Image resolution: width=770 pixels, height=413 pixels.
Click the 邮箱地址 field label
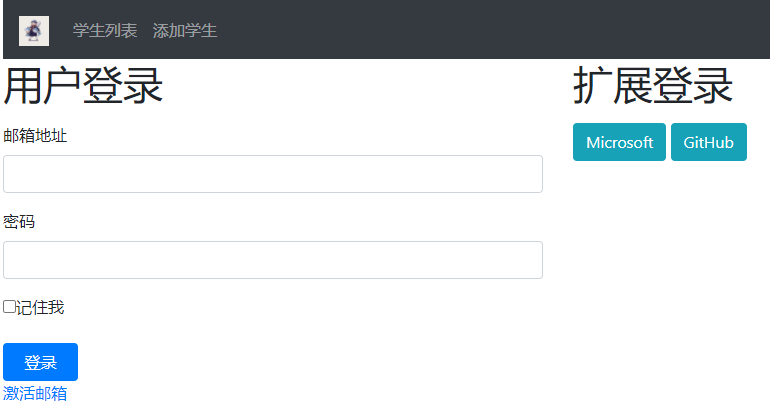[x=35, y=136]
